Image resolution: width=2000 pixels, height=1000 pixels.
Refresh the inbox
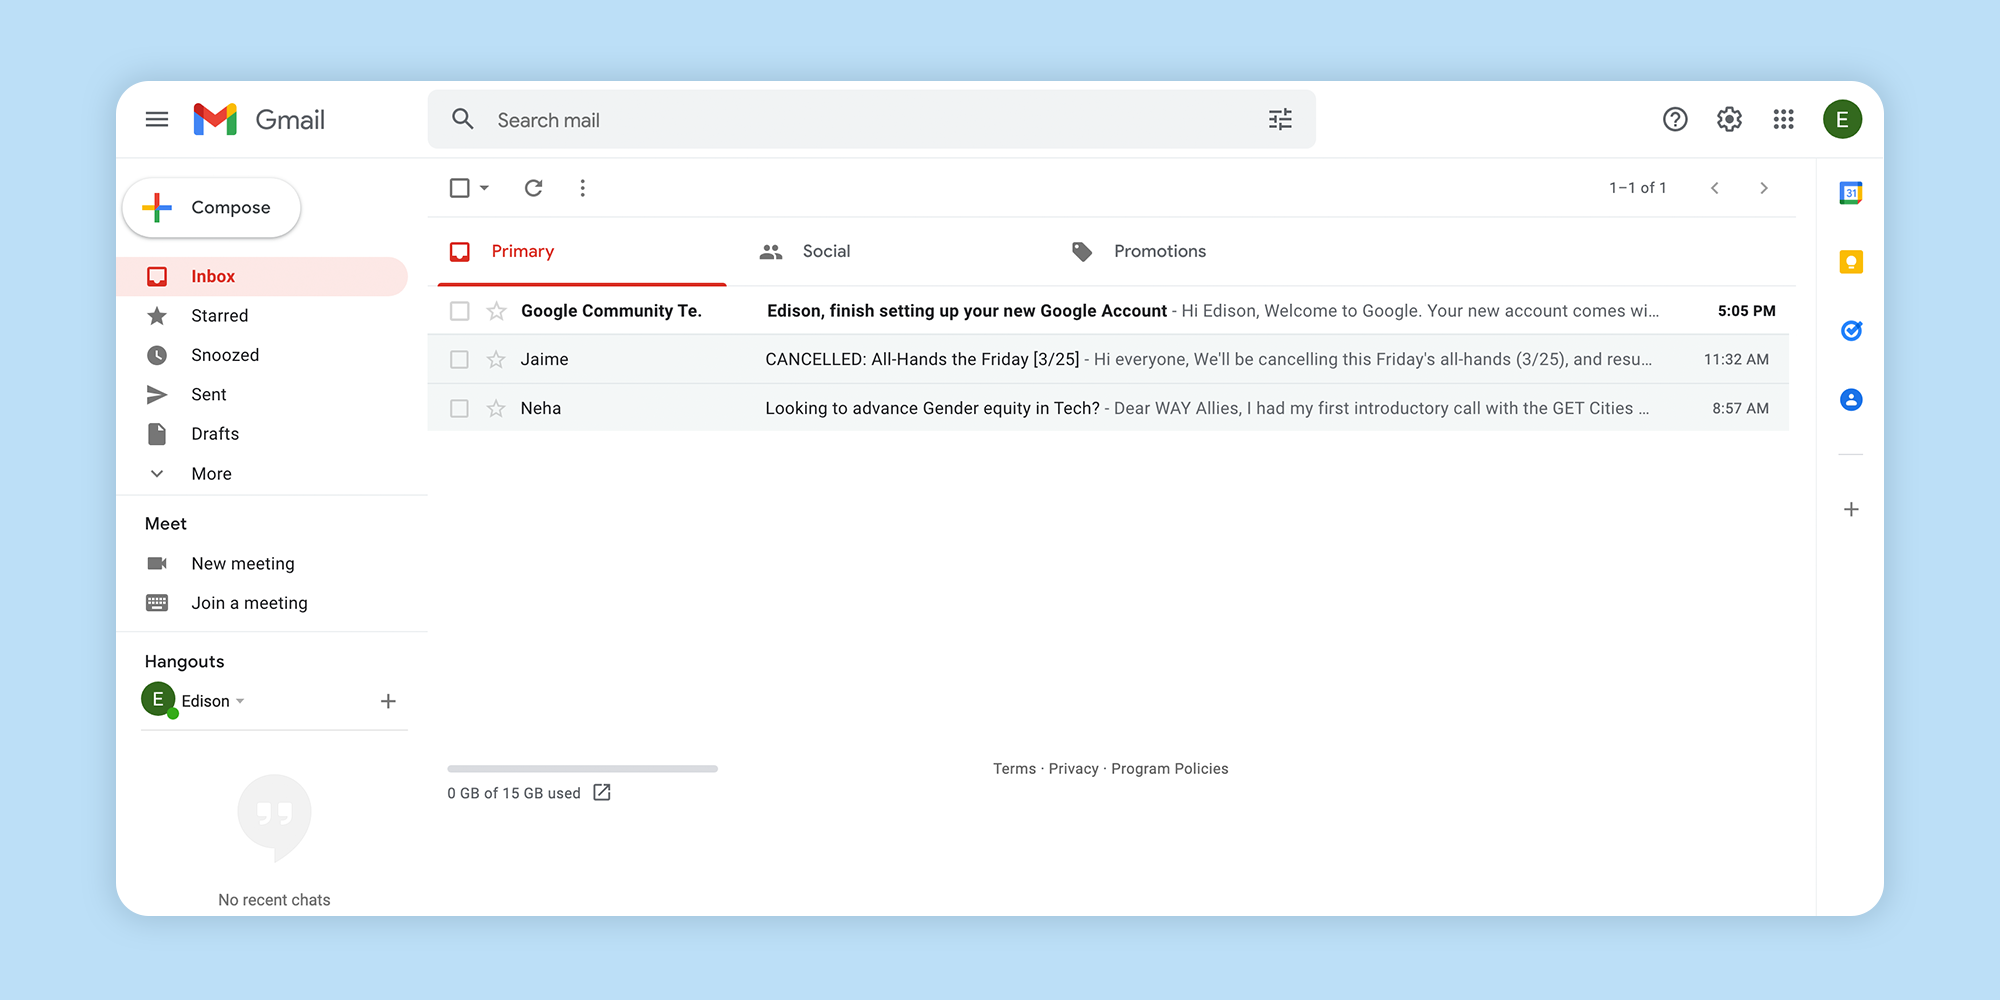[x=534, y=188]
